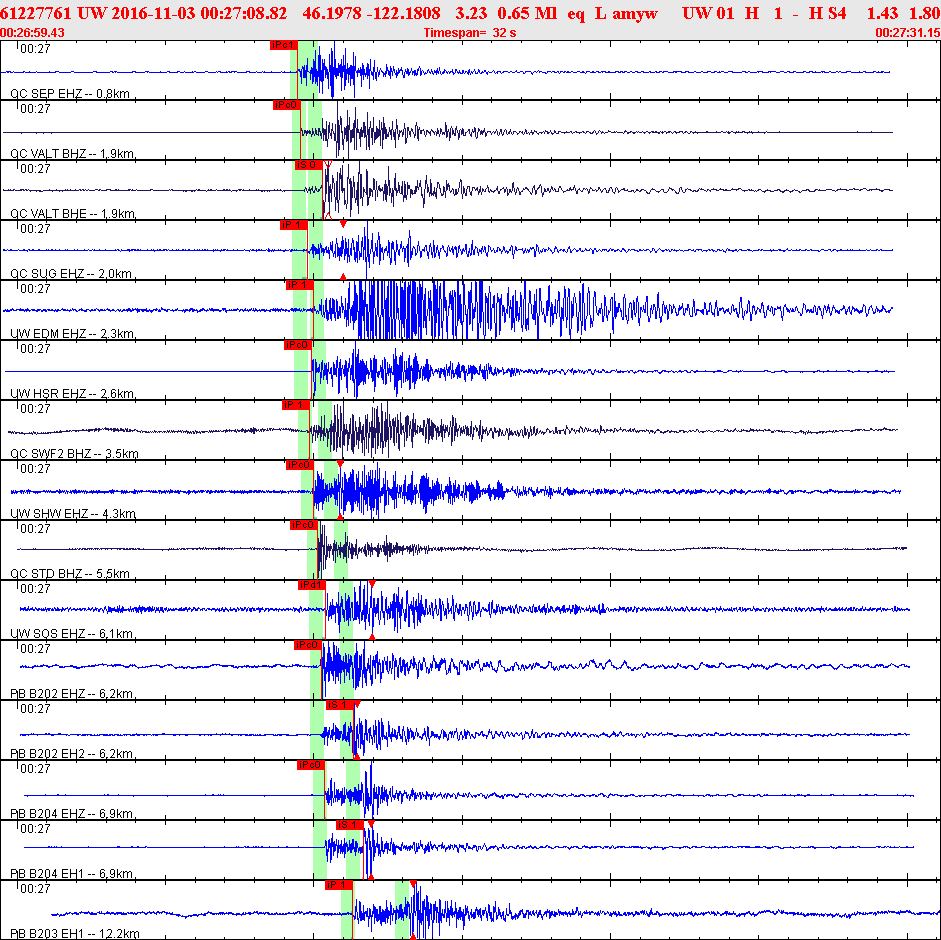Click the iS 1 pick flag on B202 EH2

pyautogui.click(x=339, y=705)
